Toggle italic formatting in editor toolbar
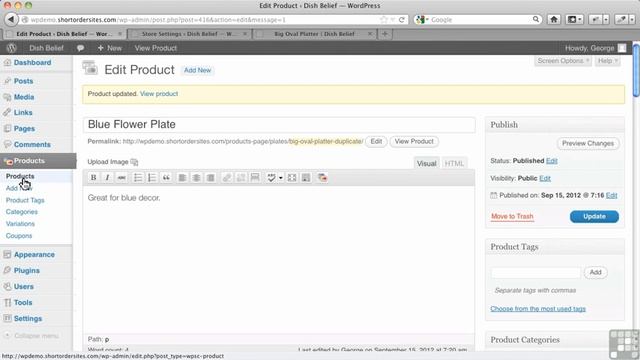Screen dimensions: 640x360 click(107, 178)
